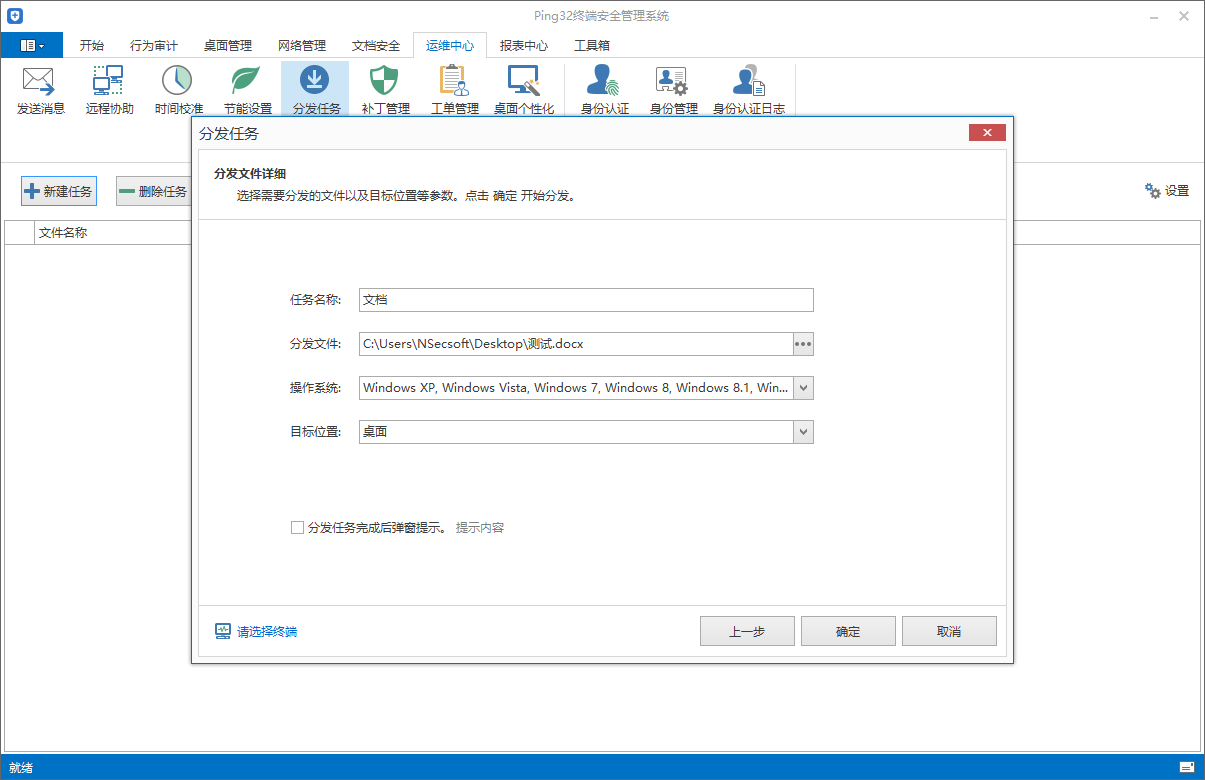Enable 分发任务完成后弹窗提示 checkbox
The image size is (1205, 780).
tap(297, 527)
